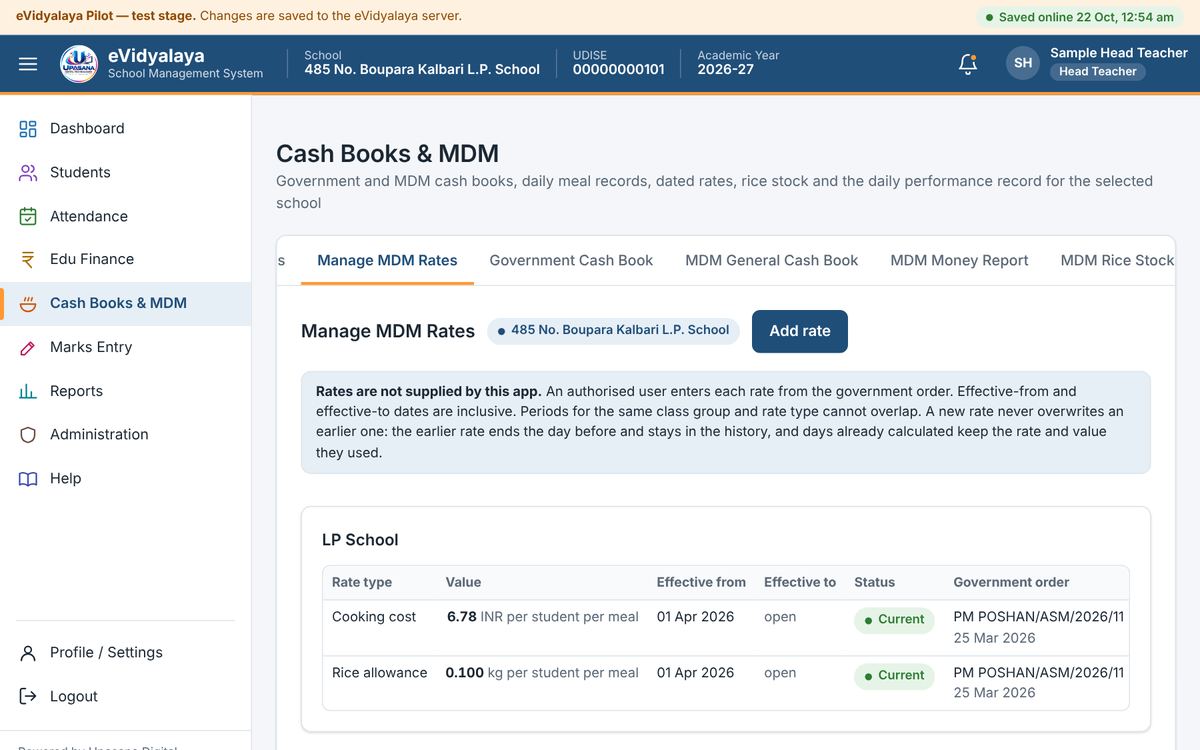Screen dimensions: 1200x750
Task: Click the Saved online status badge
Action: tap(1080, 17)
